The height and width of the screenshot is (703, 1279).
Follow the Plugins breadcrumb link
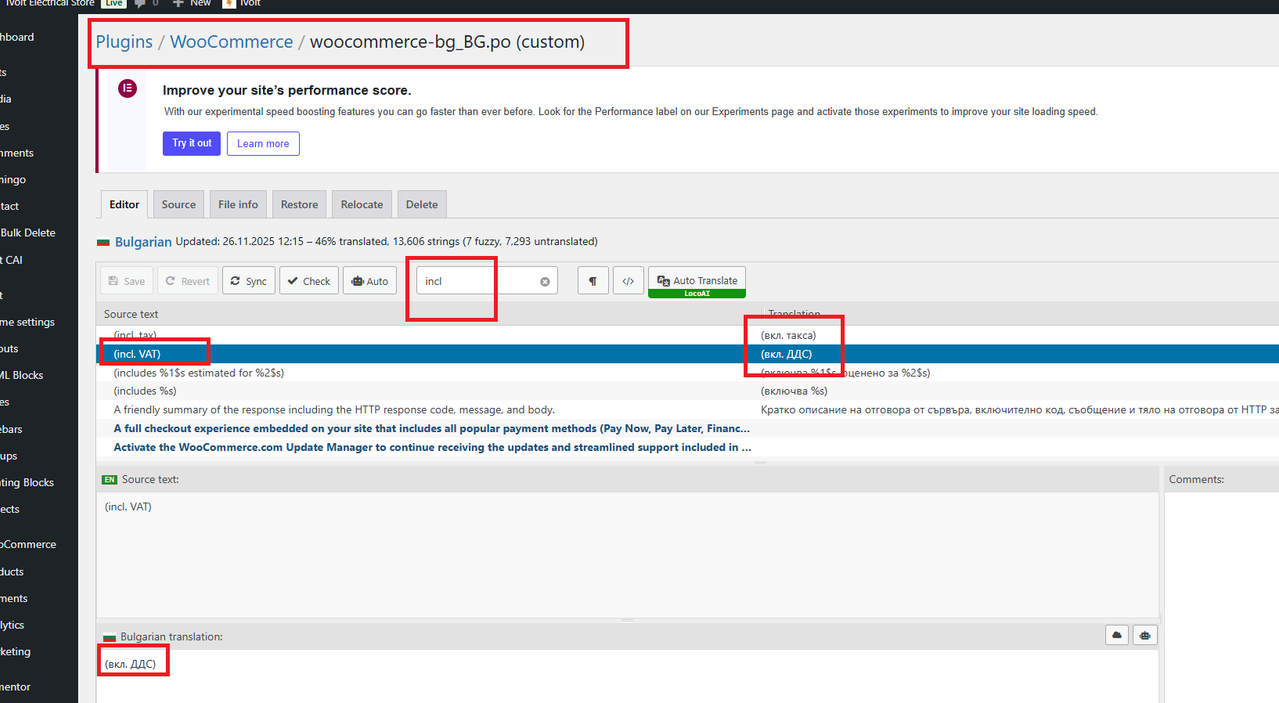[x=124, y=42]
